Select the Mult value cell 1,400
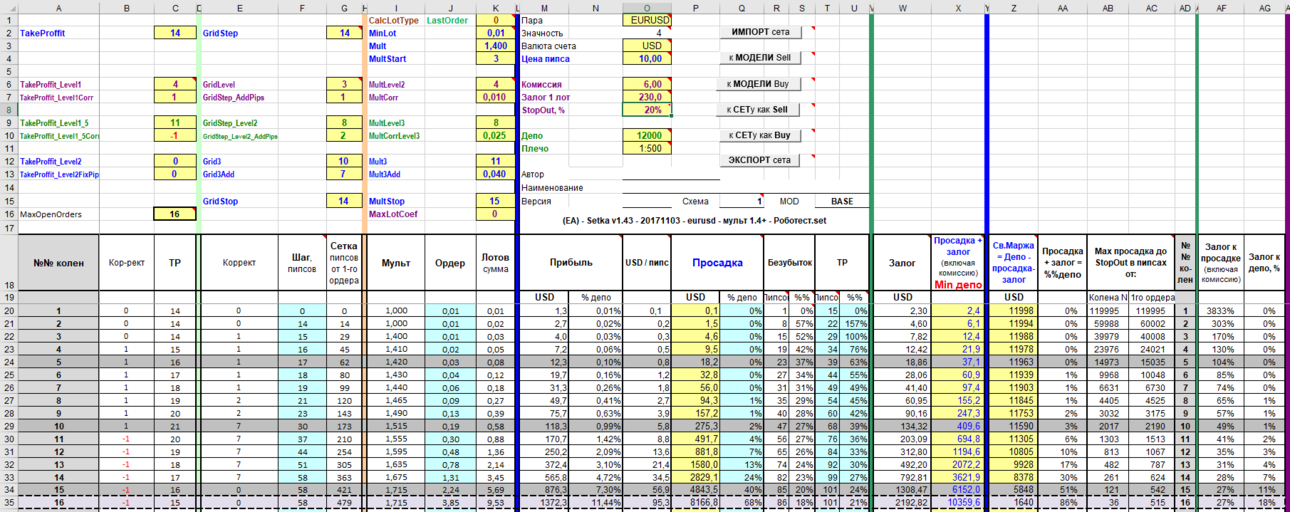 (494, 46)
